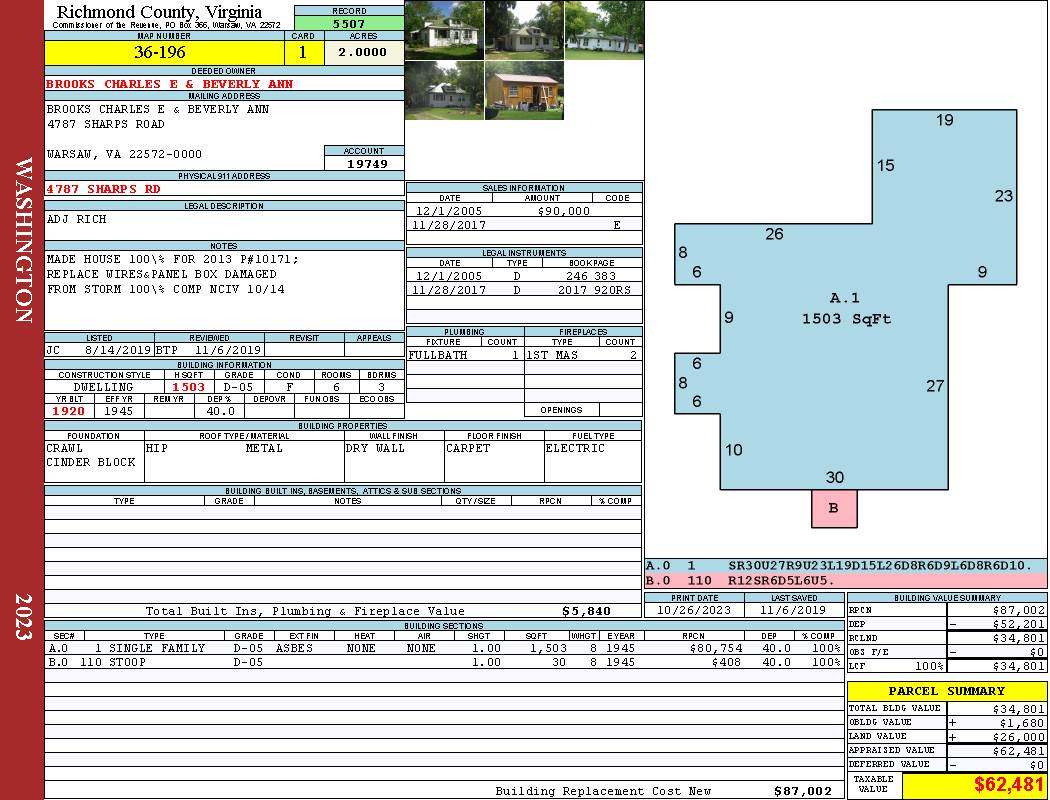Click the deeded owner name in red
This screenshot has height=800, width=1050.
coord(170,84)
